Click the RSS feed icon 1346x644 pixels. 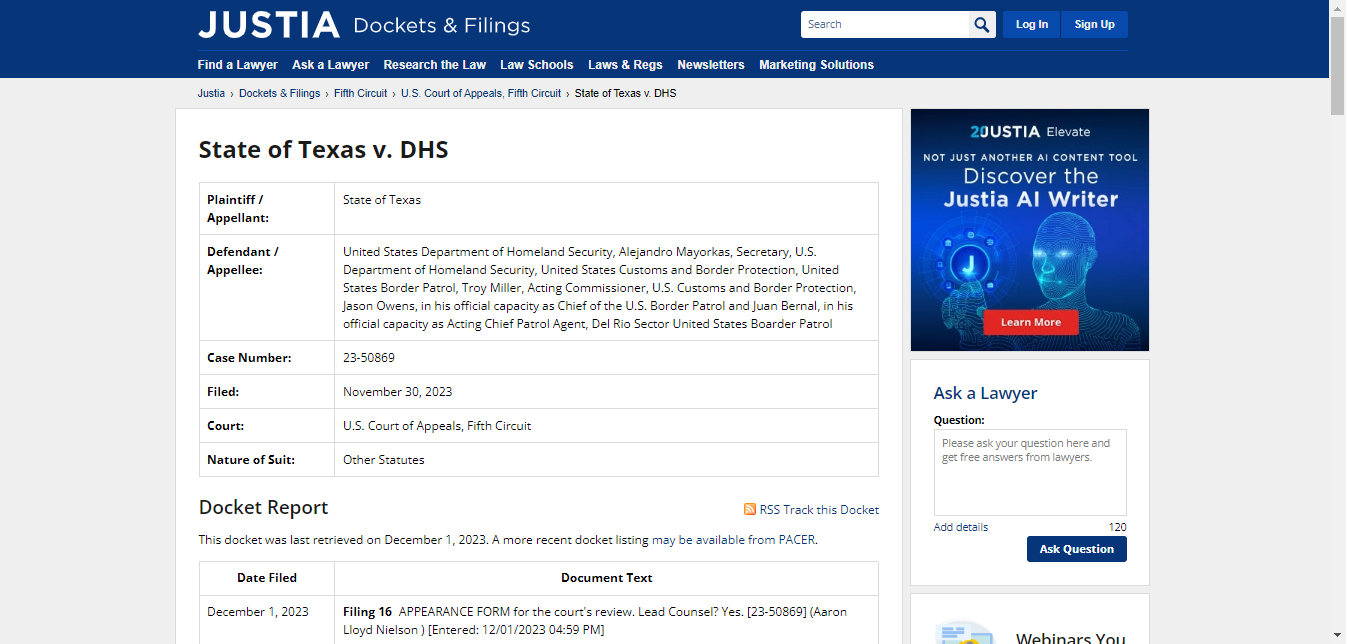[x=750, y=509]
